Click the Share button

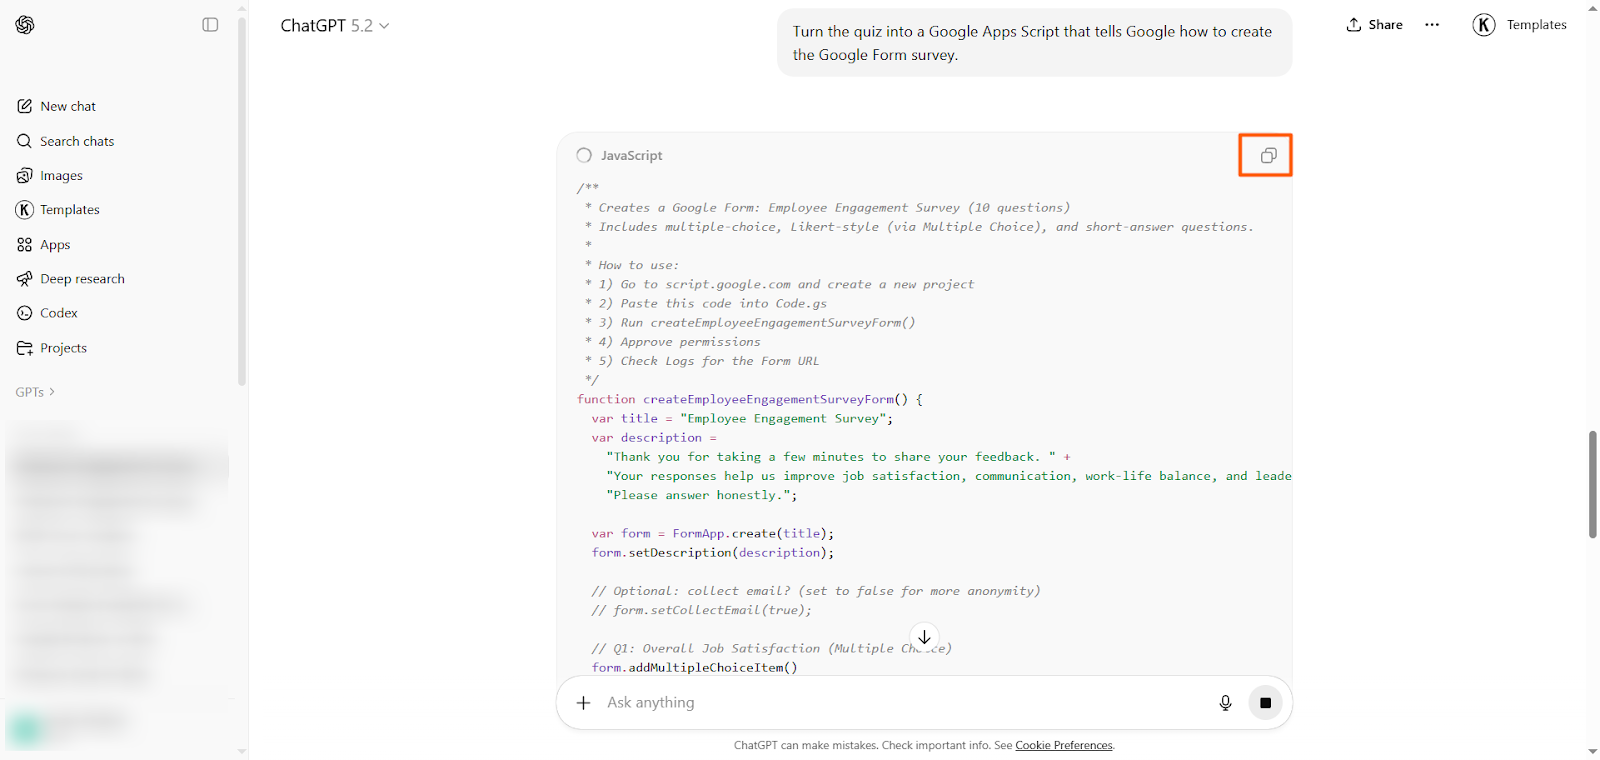pyautogui.click(x=1374, y=25)
